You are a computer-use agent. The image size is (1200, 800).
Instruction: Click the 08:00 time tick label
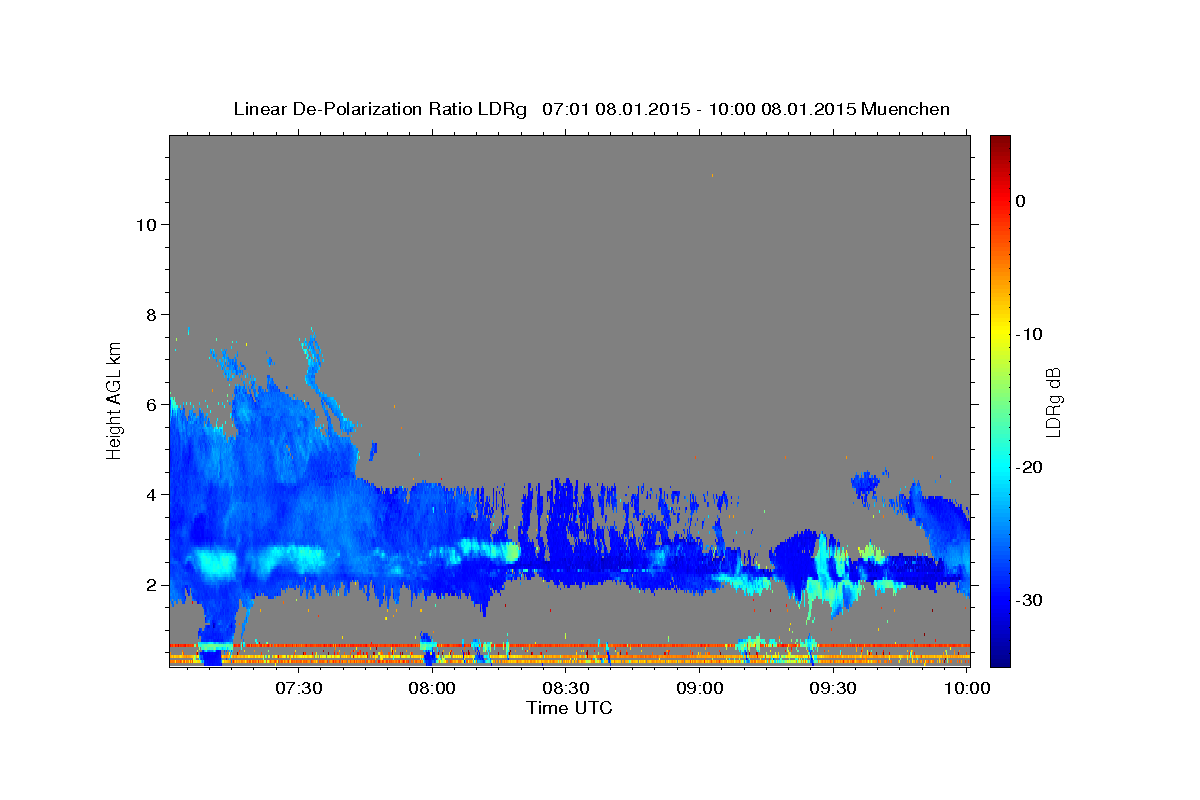pos(433,688)
